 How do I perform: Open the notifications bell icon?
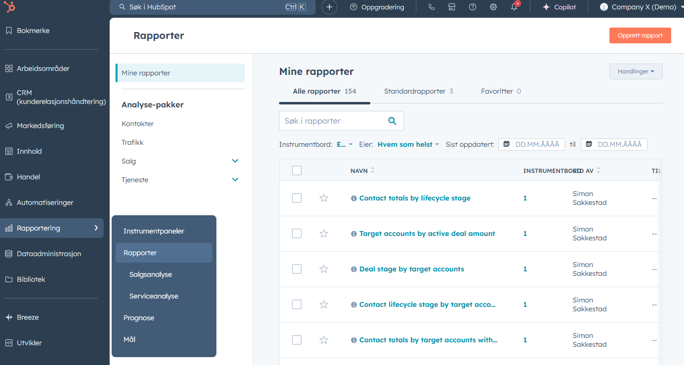pos(514,7)
